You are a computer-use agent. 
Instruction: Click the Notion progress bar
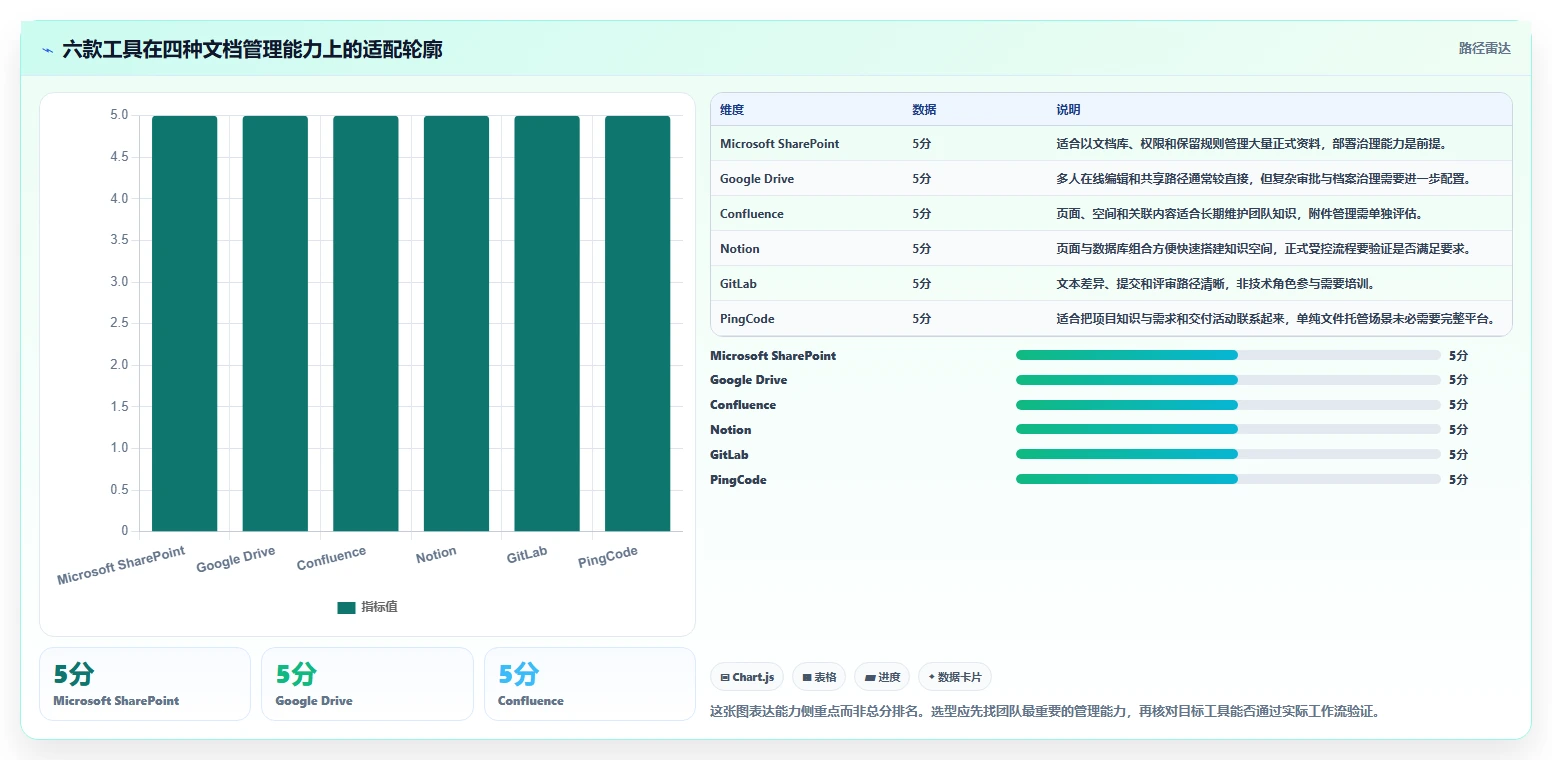point(1228,429)
